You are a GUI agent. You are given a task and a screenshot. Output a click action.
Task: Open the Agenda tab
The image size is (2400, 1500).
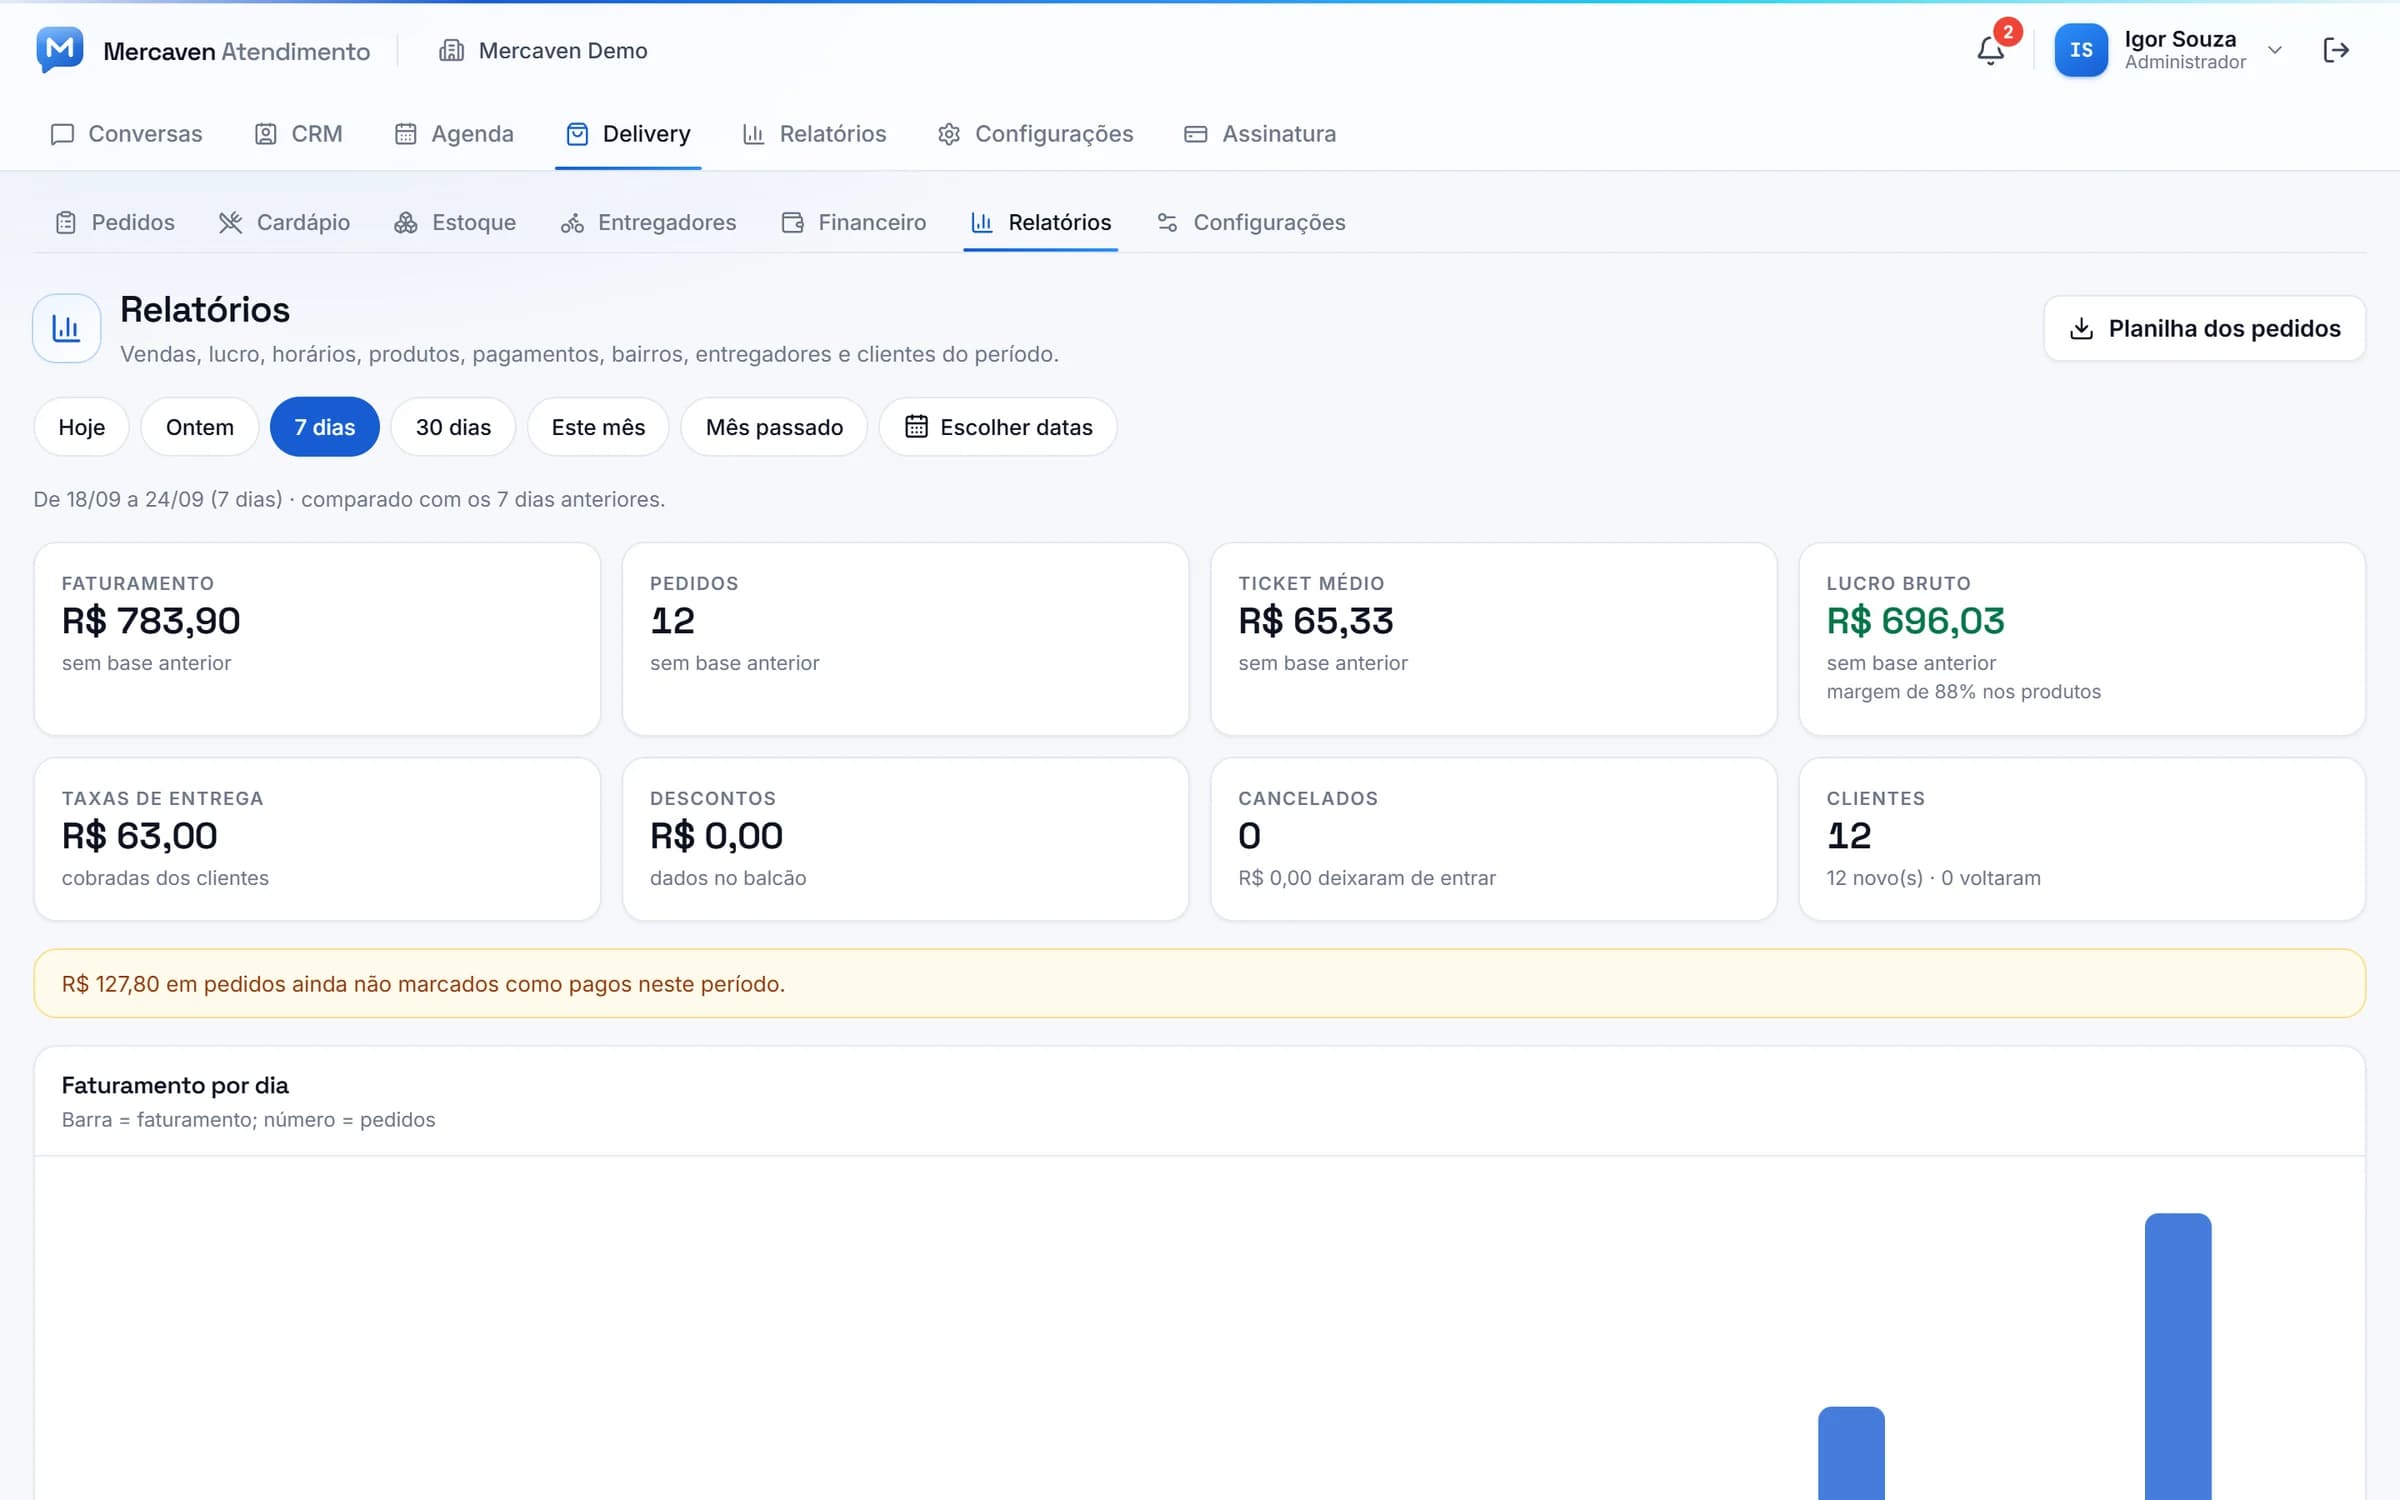pyautogui.click(x=454, y=134)
